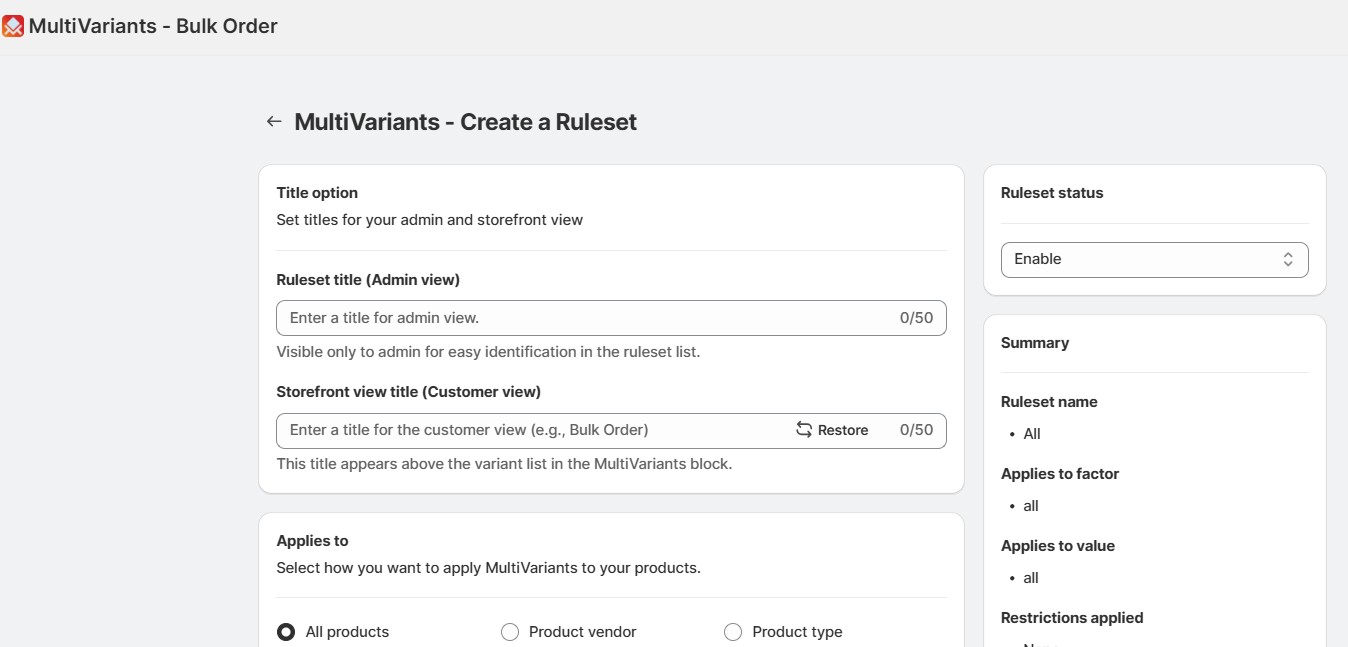Click the Restore icon in the storefront title field
Viewport: 1348px width, 647px height.
tap(804, 429)
